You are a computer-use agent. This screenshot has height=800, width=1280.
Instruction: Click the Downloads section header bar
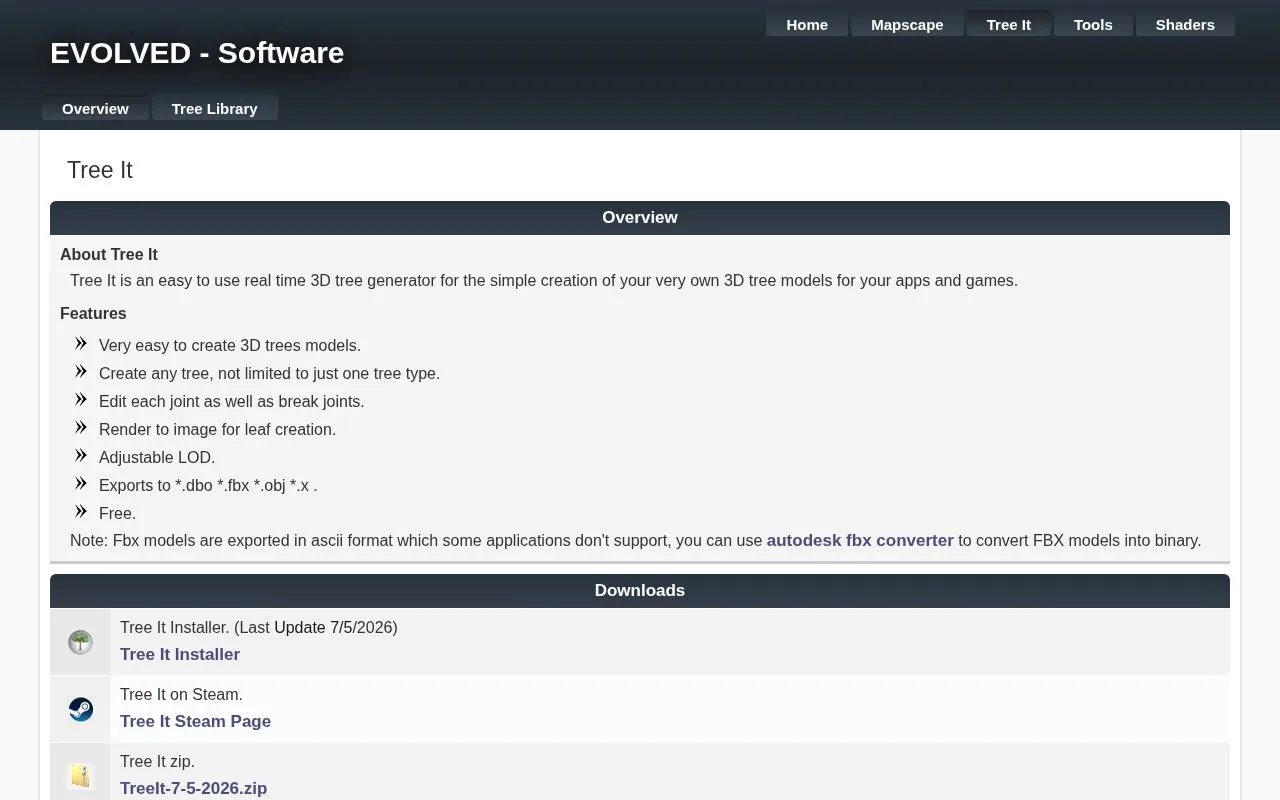640,590
